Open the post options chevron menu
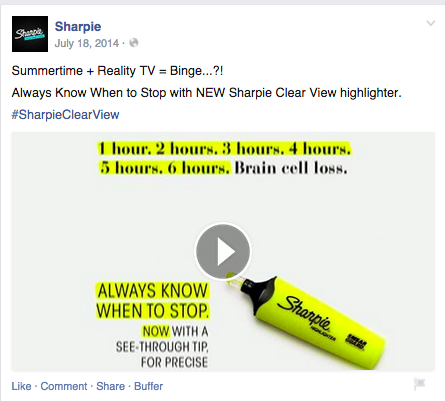Screen dimensions: 445x401 click(431, 23)
